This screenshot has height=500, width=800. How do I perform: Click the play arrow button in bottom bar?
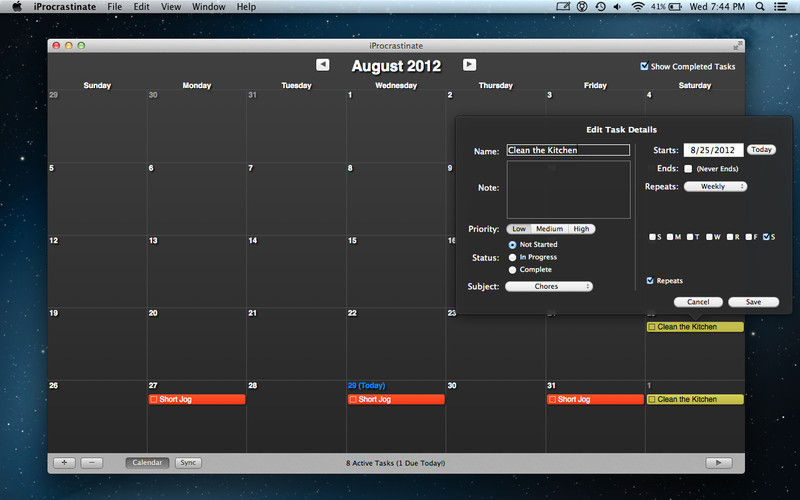(719, 463)
